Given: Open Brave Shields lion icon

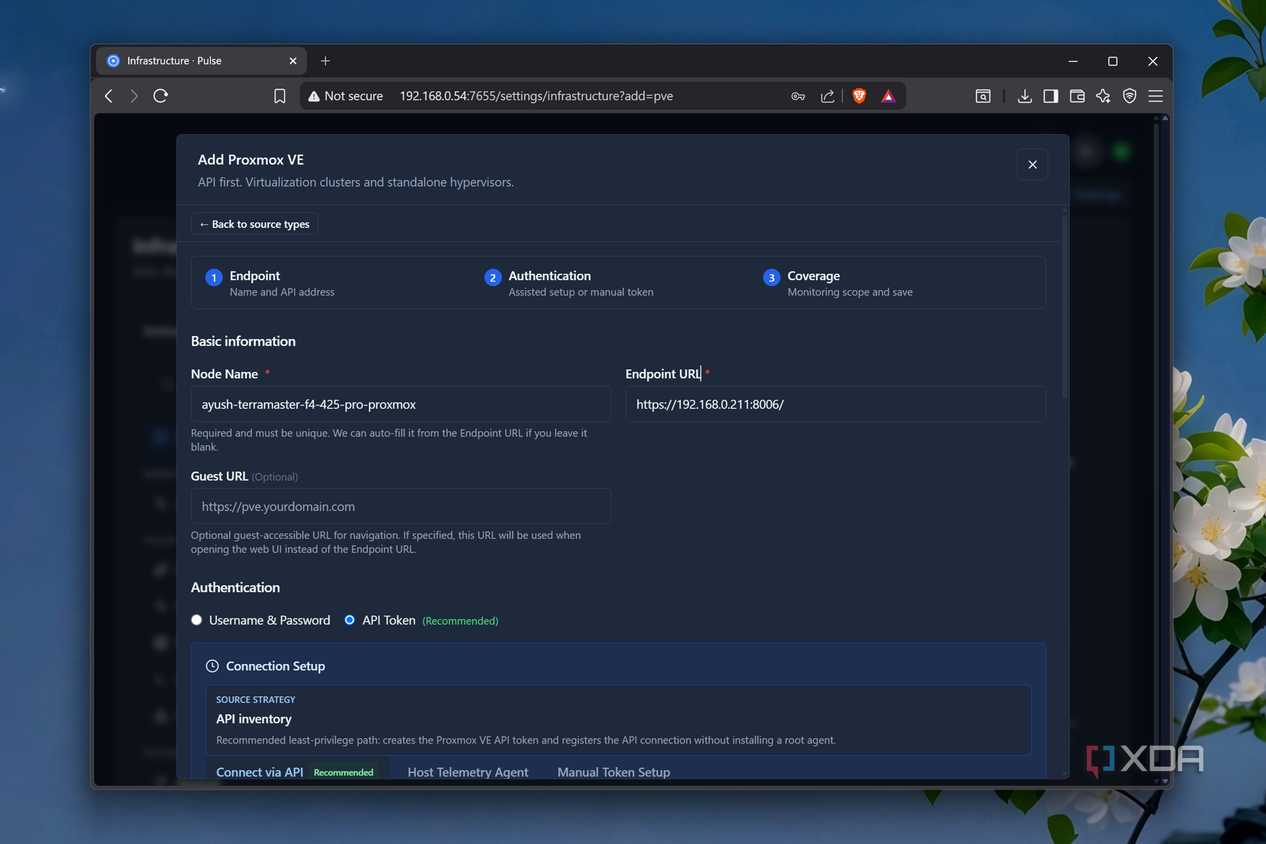Looking at the screenshot, I should [x=859, y=96].
